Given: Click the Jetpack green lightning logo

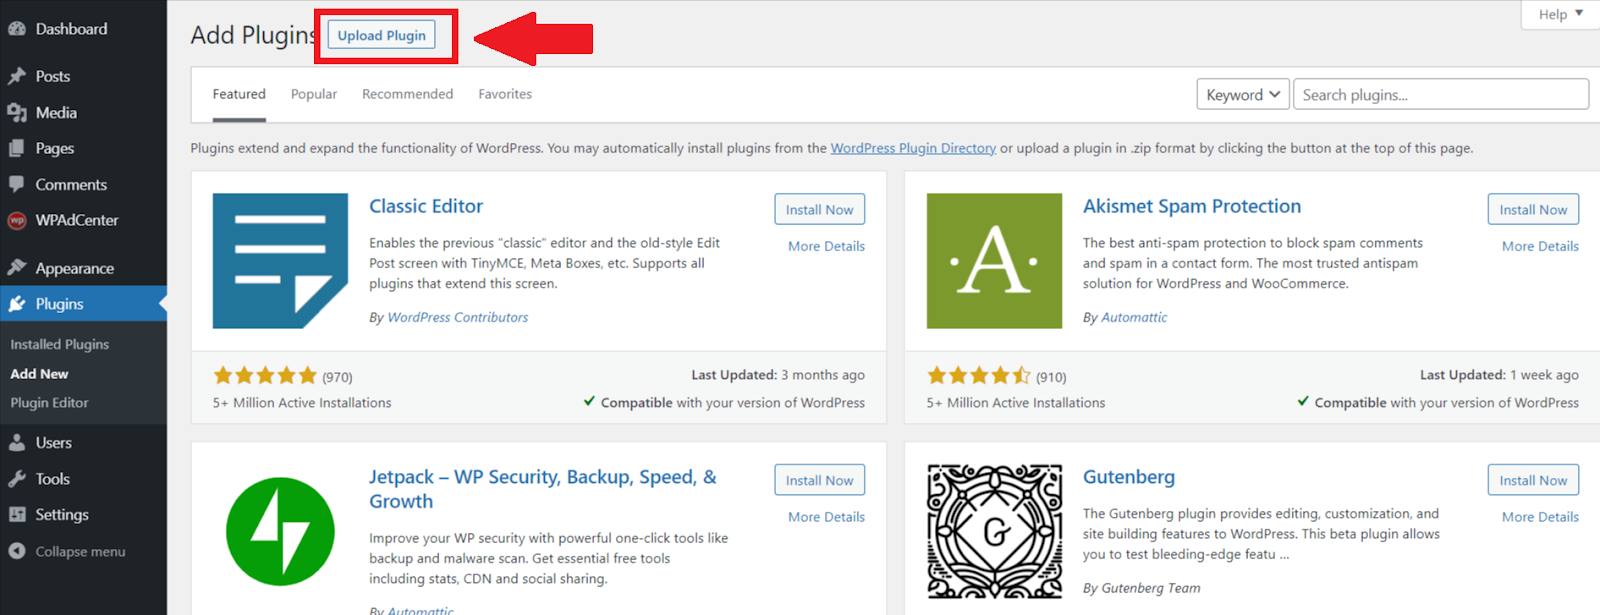Looking at the screenshot, I should 280,532.
